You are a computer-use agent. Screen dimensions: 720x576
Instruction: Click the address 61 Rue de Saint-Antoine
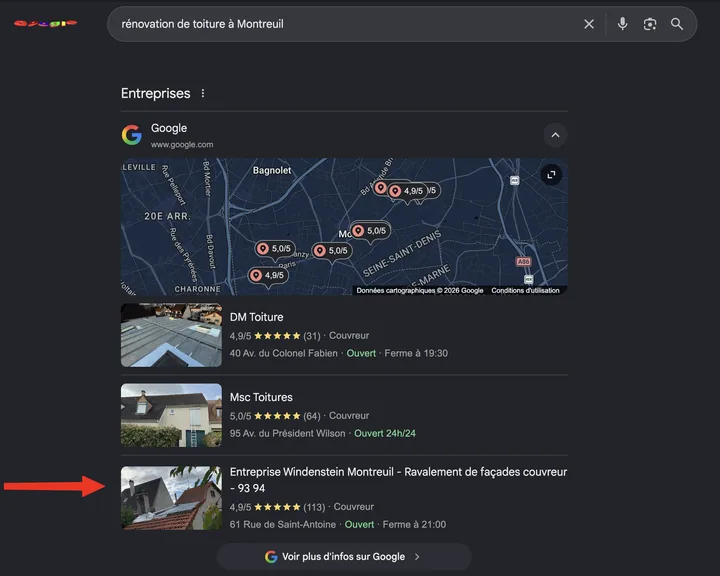(283, 525)
